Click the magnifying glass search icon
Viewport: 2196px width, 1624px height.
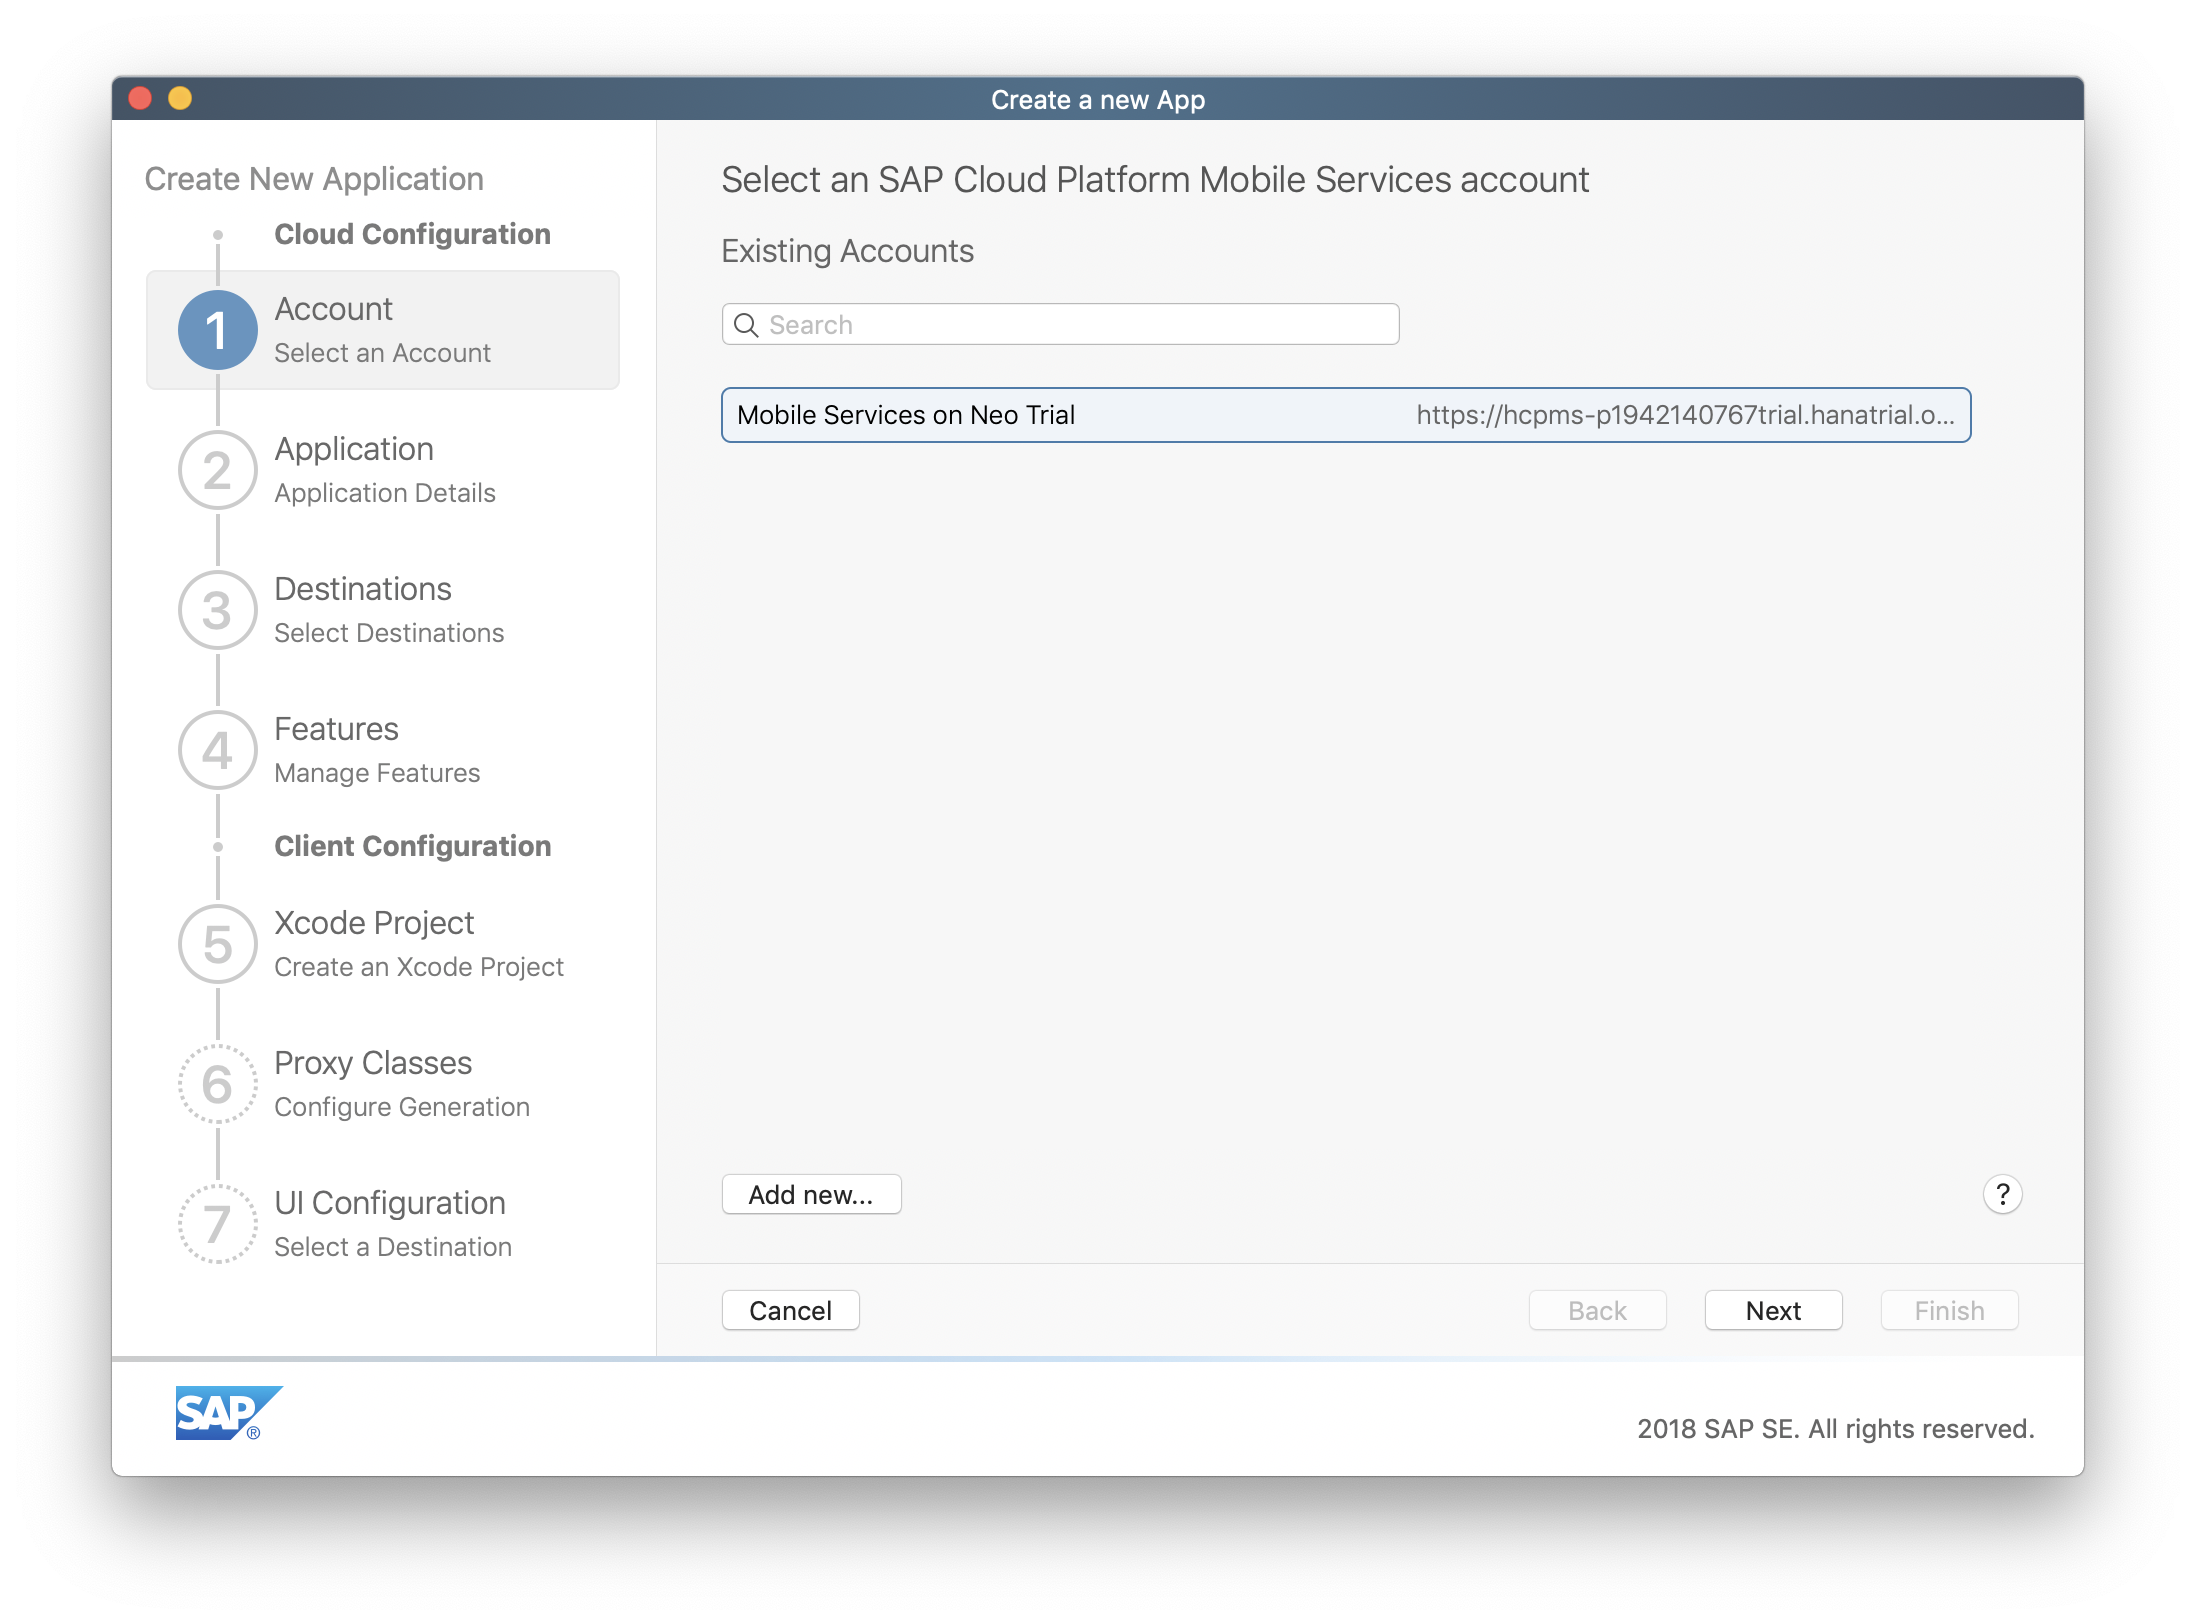click(747, 324)
